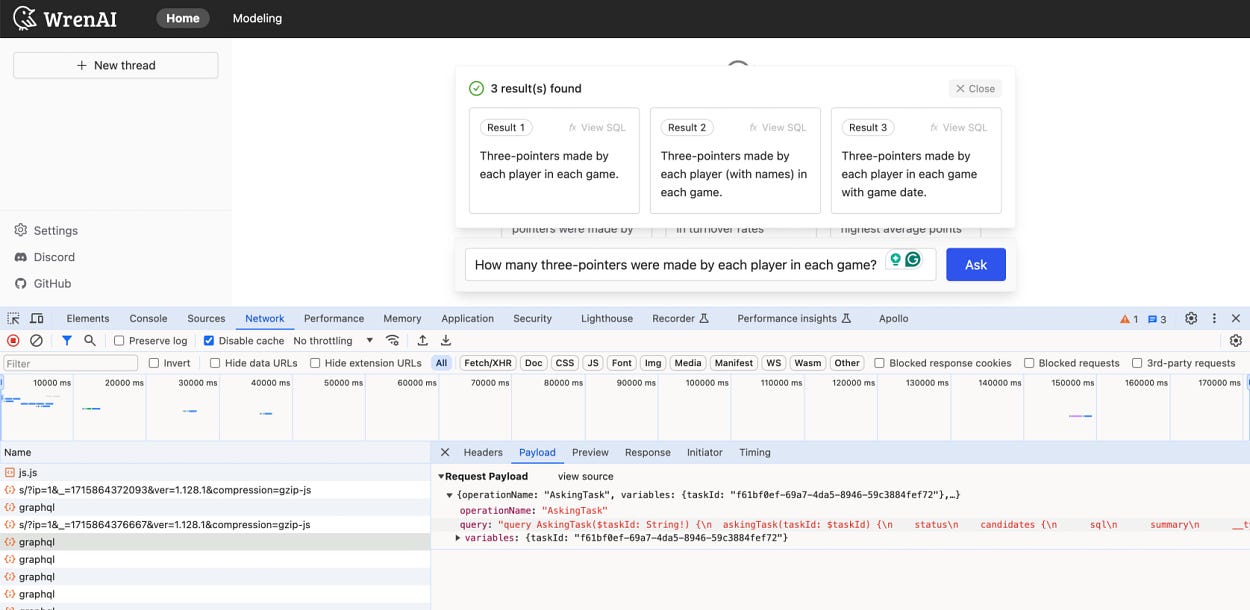The image size is (1250, 610).
Task: Switch to the Modeling page
Action: [257, 18]
